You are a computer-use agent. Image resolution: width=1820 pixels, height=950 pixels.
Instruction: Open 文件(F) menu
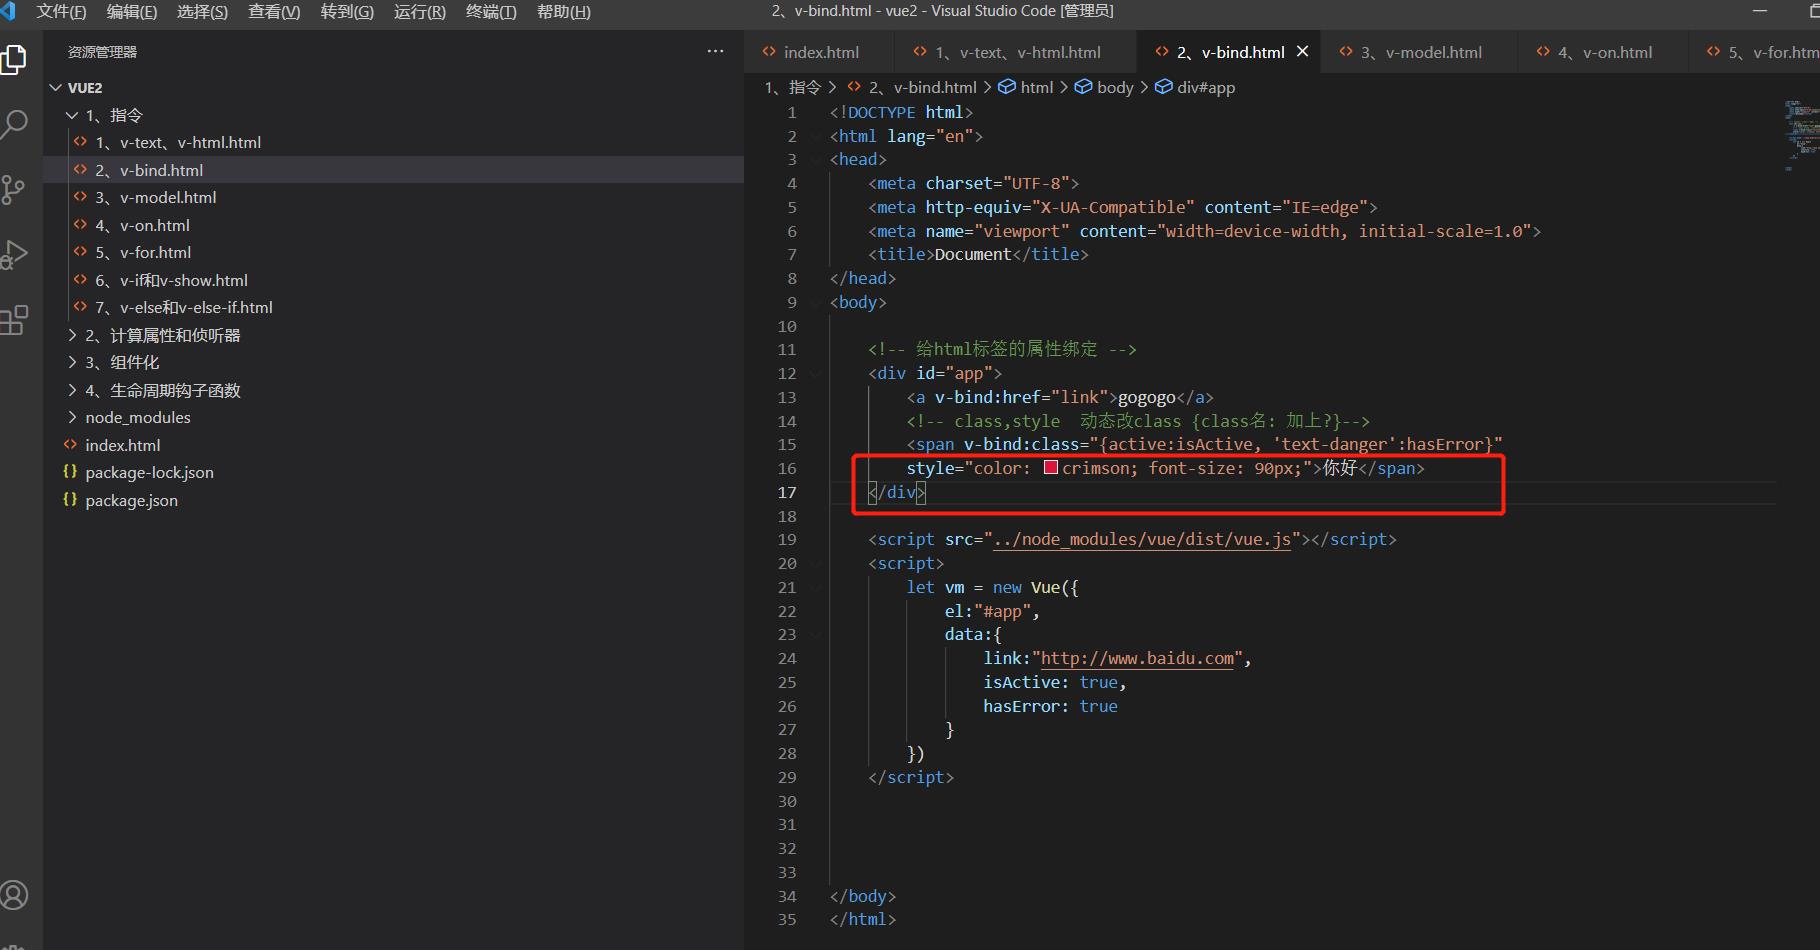[61, 12]
